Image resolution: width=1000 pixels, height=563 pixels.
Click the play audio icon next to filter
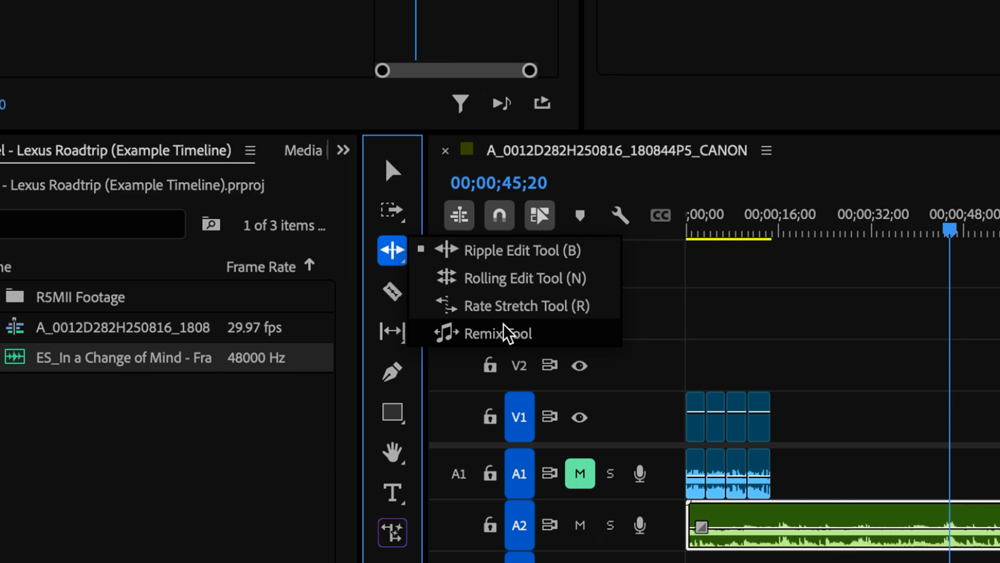pos(502,103)
